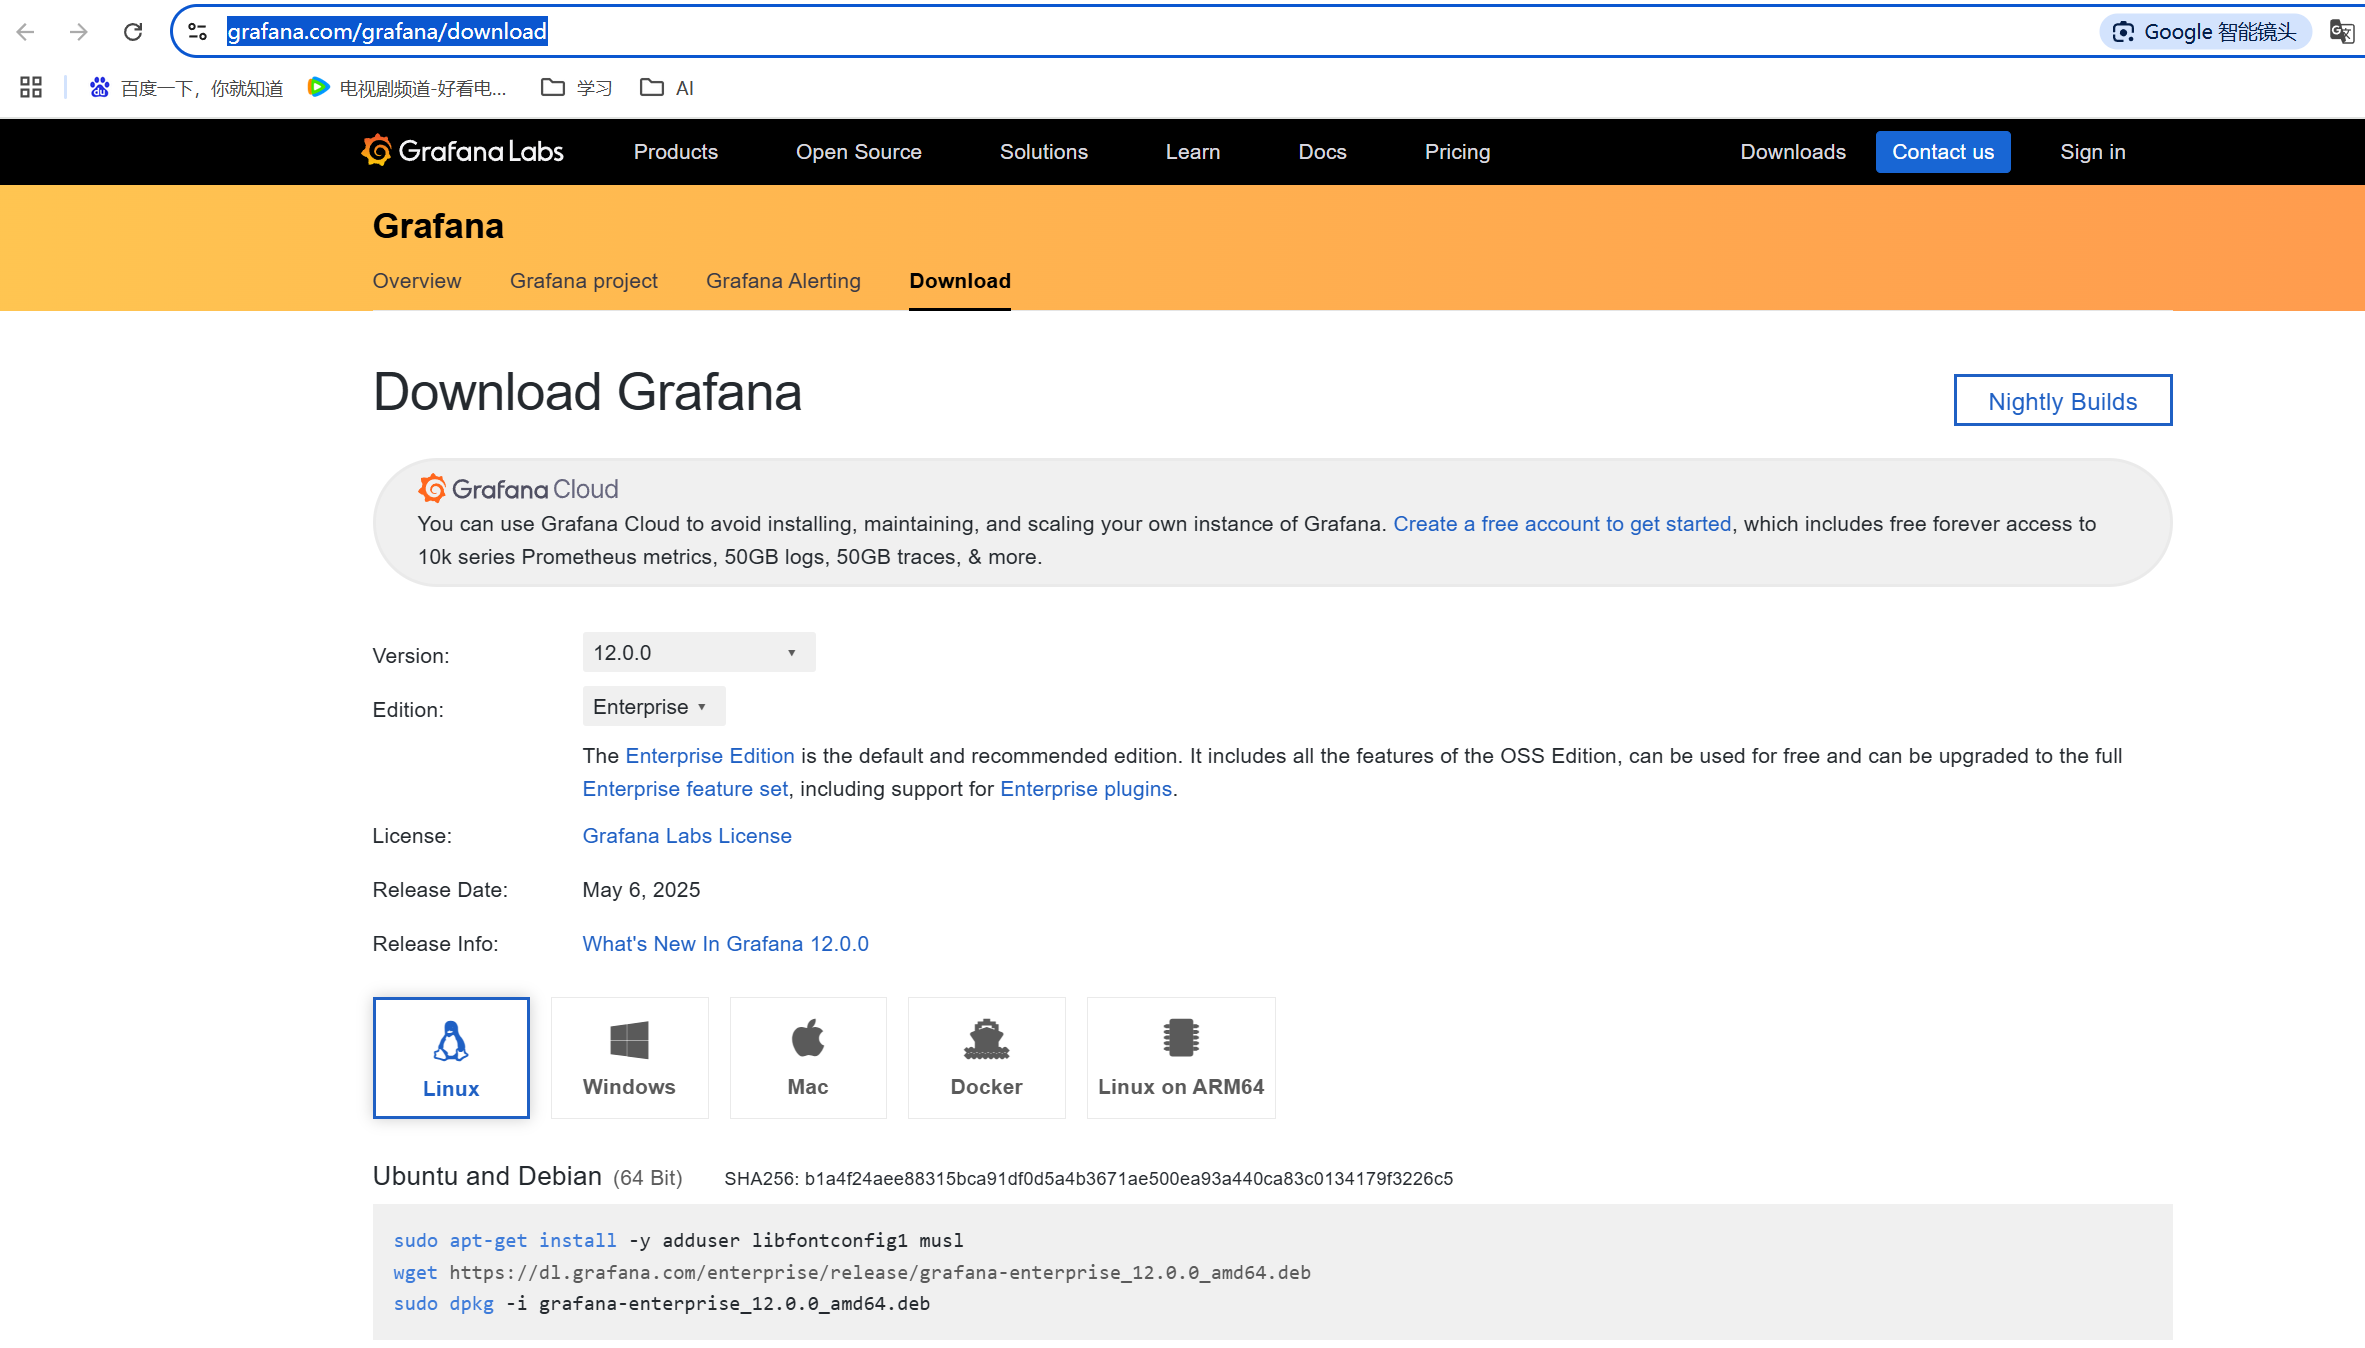This screenshot has width=2365, height=1348.
Task: Click the SHA256 checksum text
Action: tap(1088, 1179)
